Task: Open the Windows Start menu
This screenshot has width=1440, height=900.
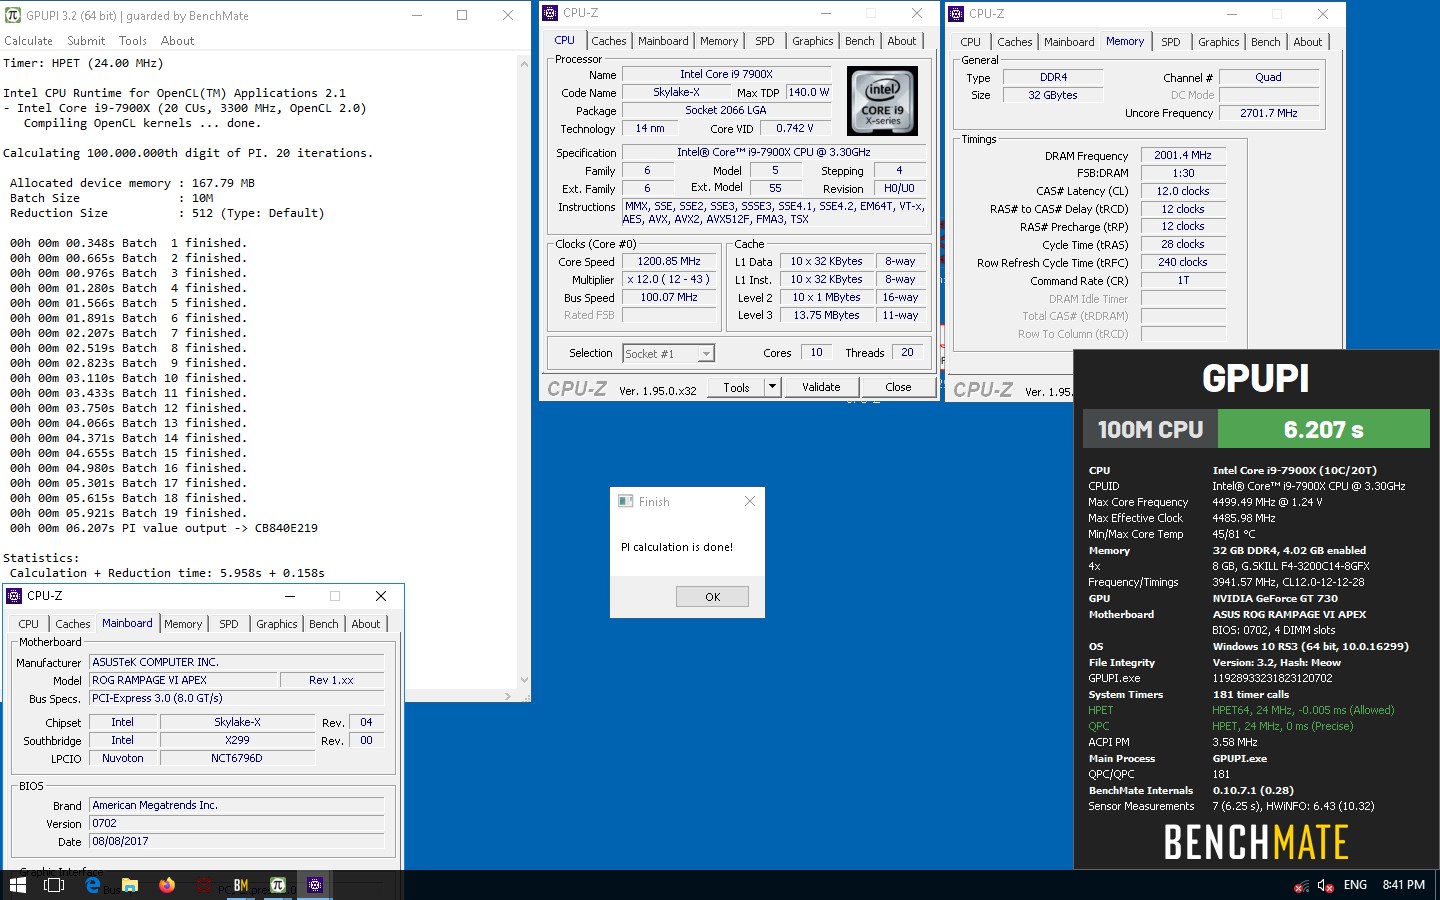Action: pos(18,885)
